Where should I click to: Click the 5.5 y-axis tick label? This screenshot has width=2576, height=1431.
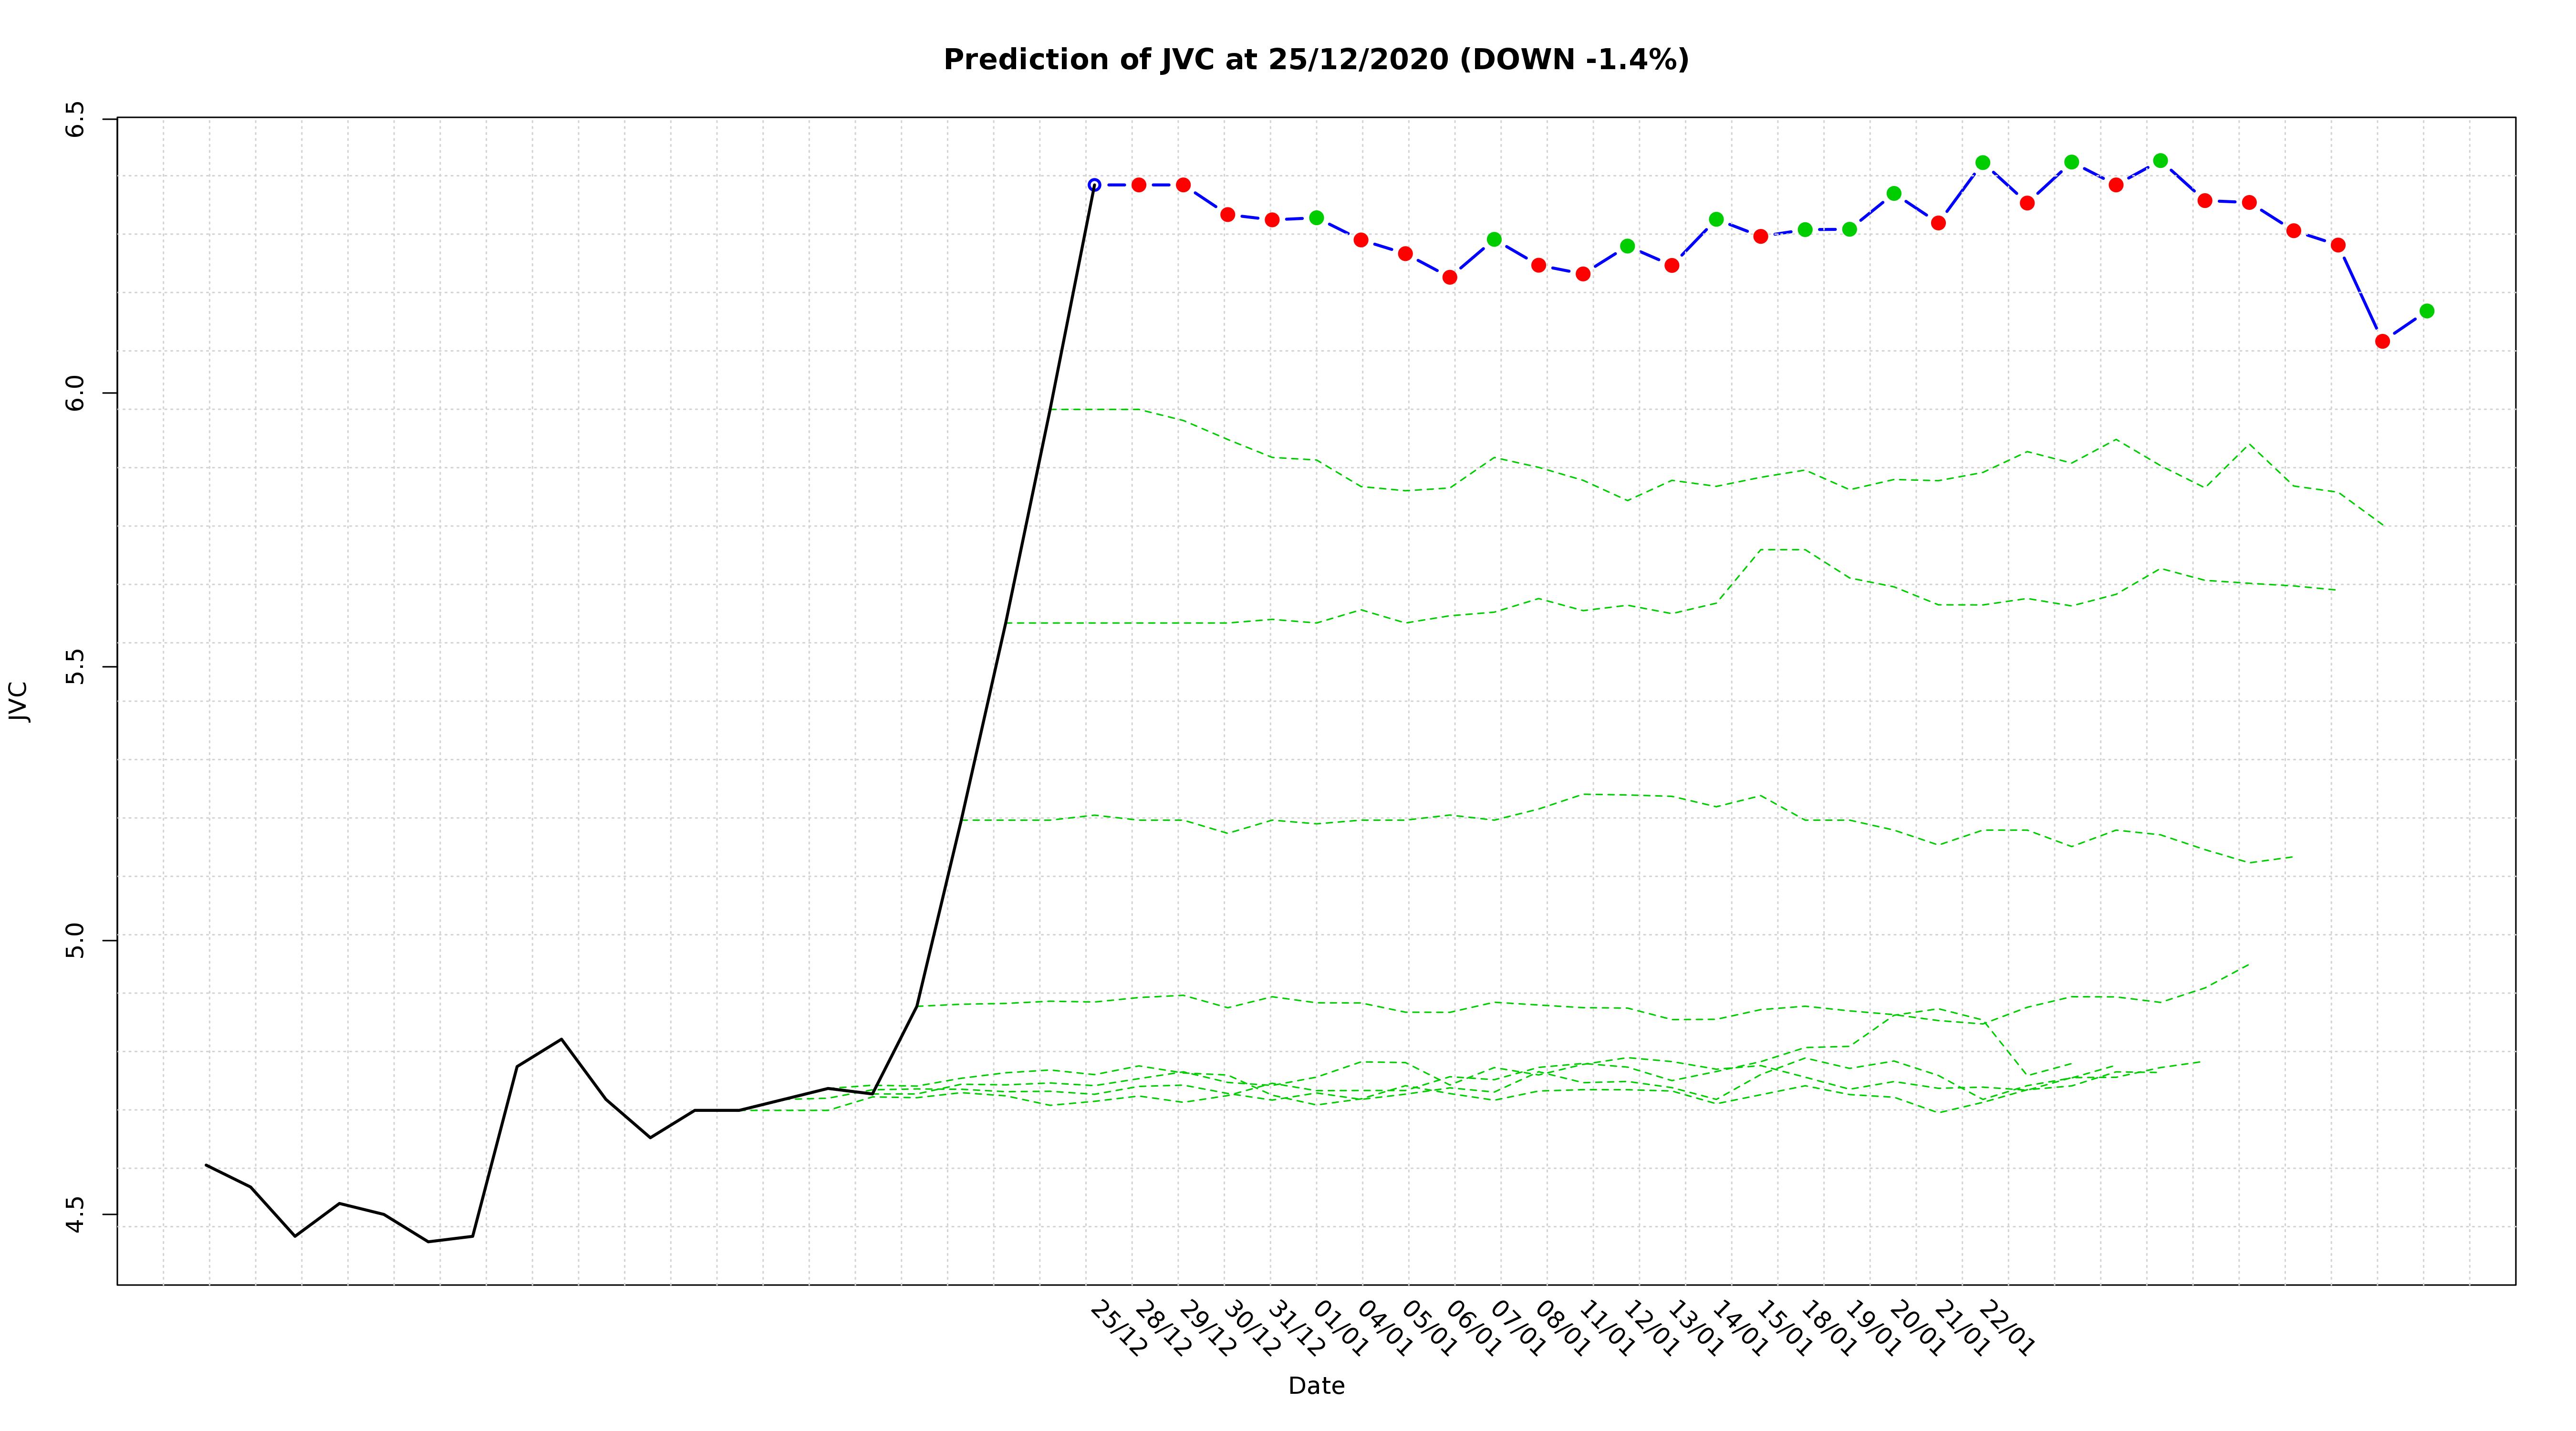75,666
